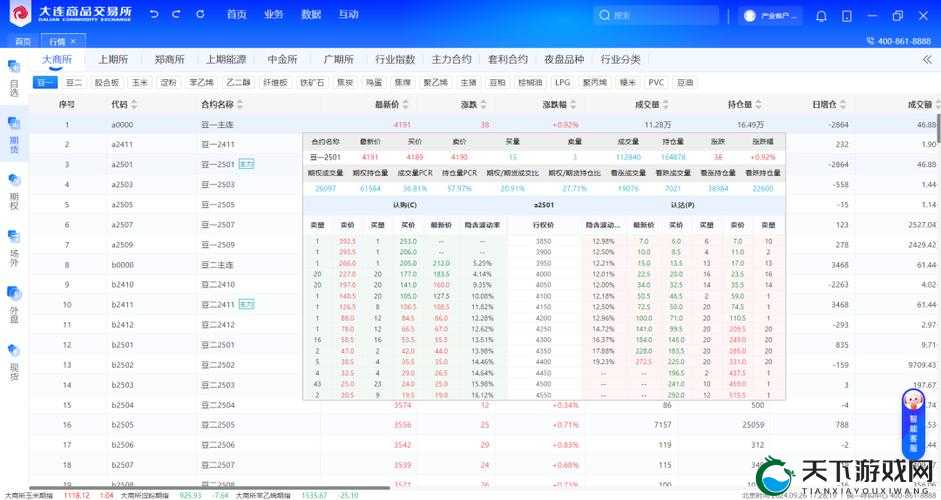Viewport: 941px width, 500px height.
Task: Open the 主力合约 tab
Action: 451,59
